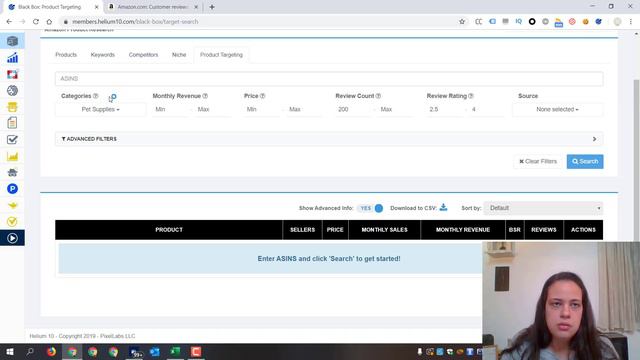Open the Pet Supplies categories dropdown
Image resolution: width=640 pixels, height=360 pixels.
point(100,109)
